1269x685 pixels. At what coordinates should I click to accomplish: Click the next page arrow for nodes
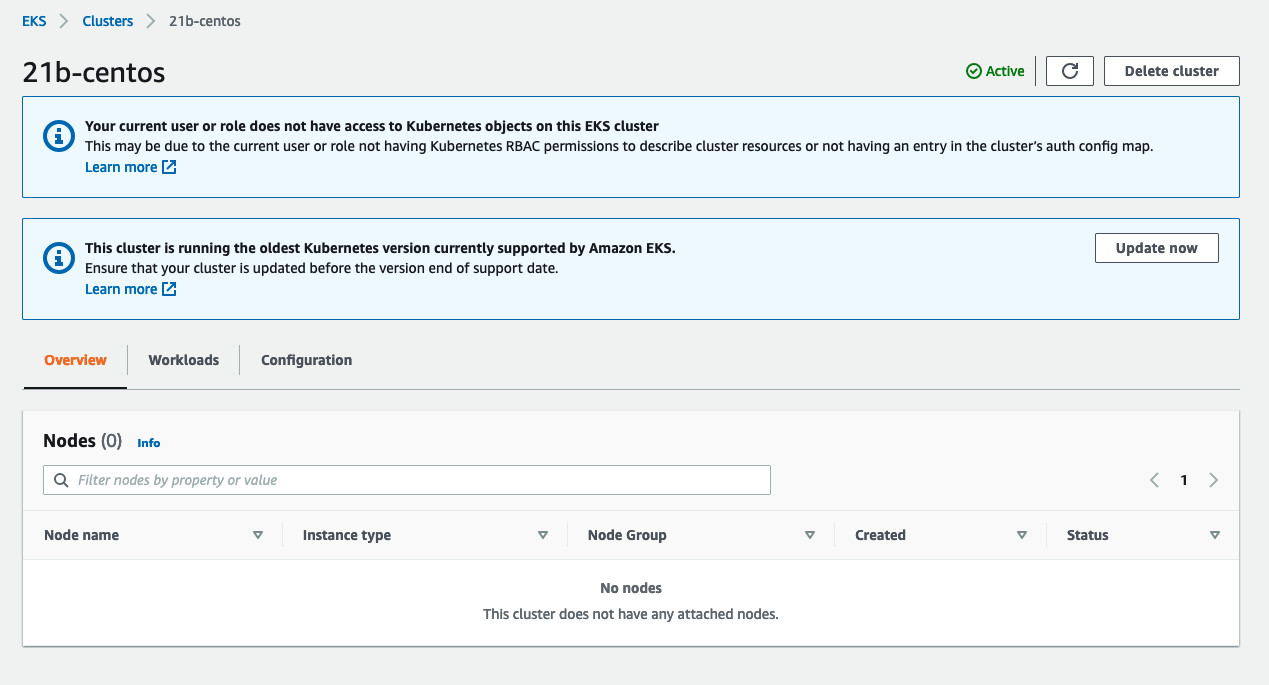point(1214,480)
